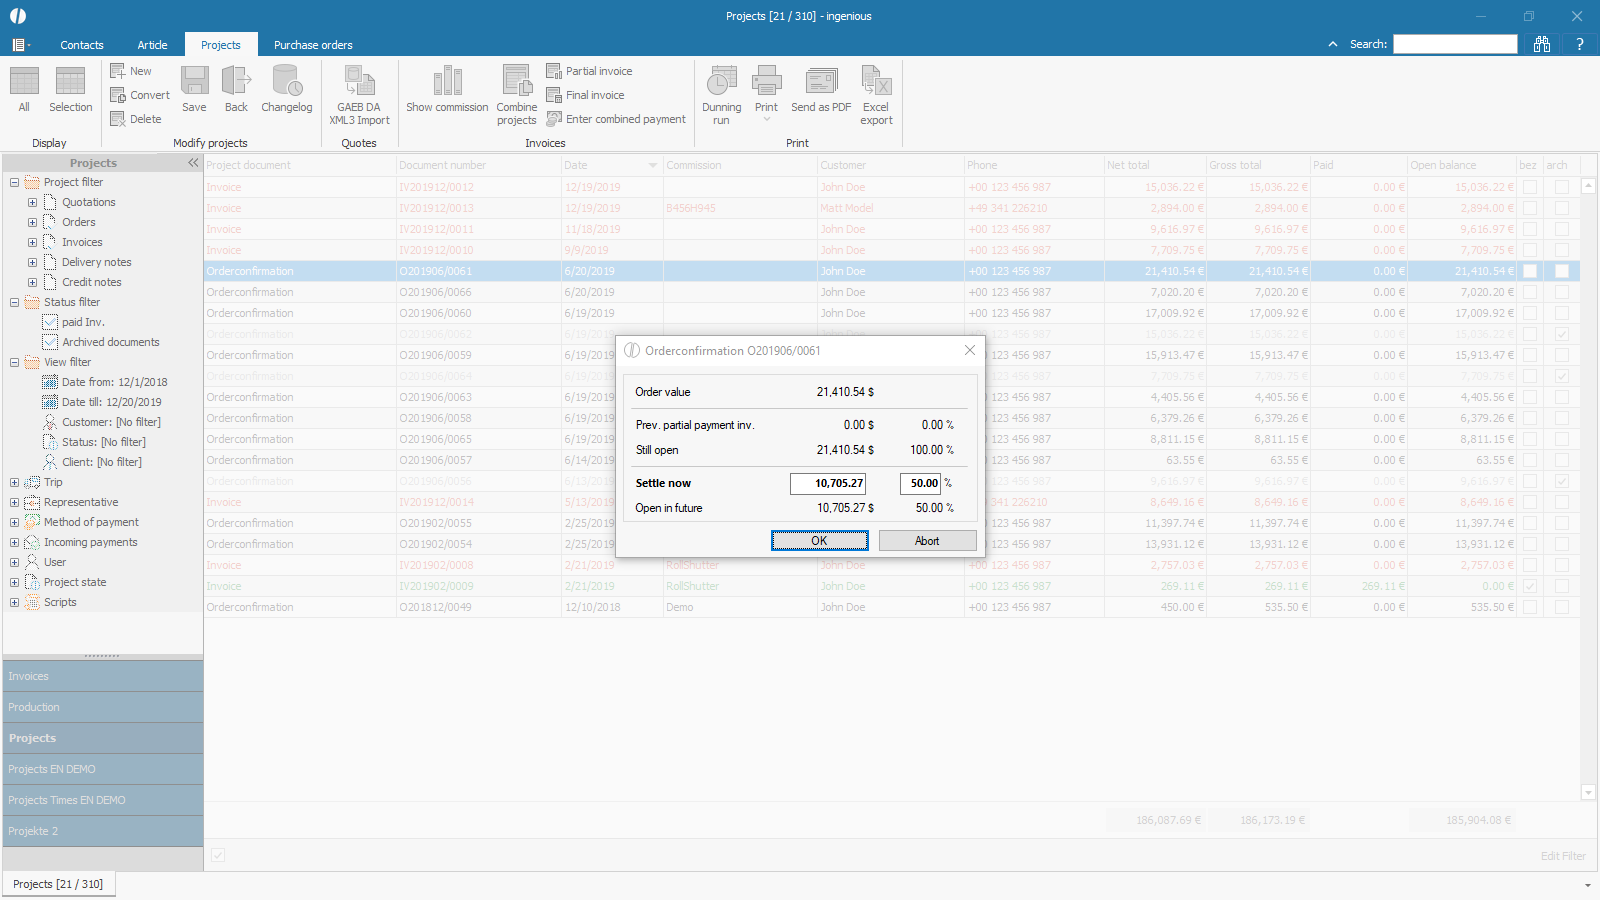Switch to the Purchase orders tab
1600x900 pixels.
pos(313,45)
